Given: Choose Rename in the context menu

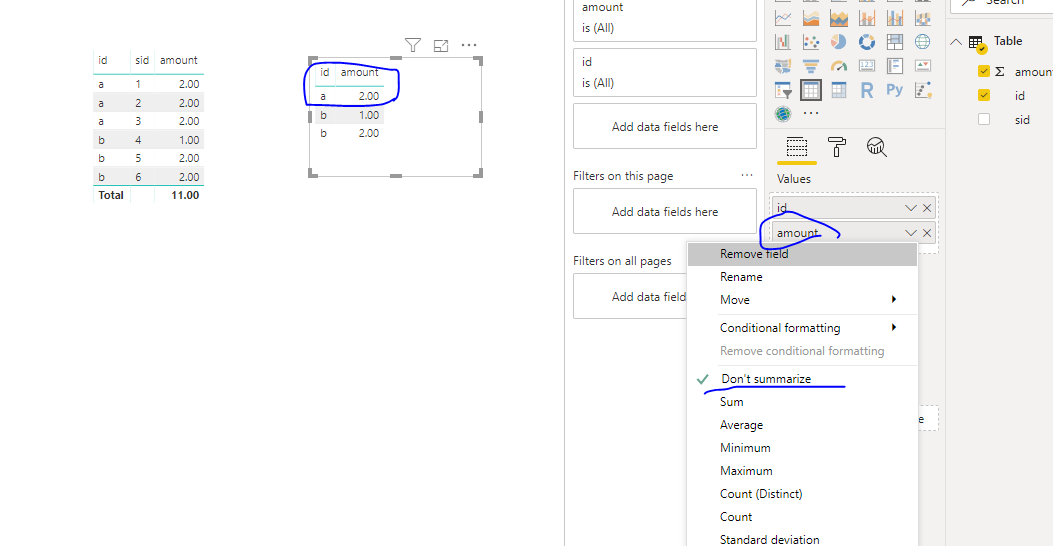Looking at the screenshot, I should (803, 277).
